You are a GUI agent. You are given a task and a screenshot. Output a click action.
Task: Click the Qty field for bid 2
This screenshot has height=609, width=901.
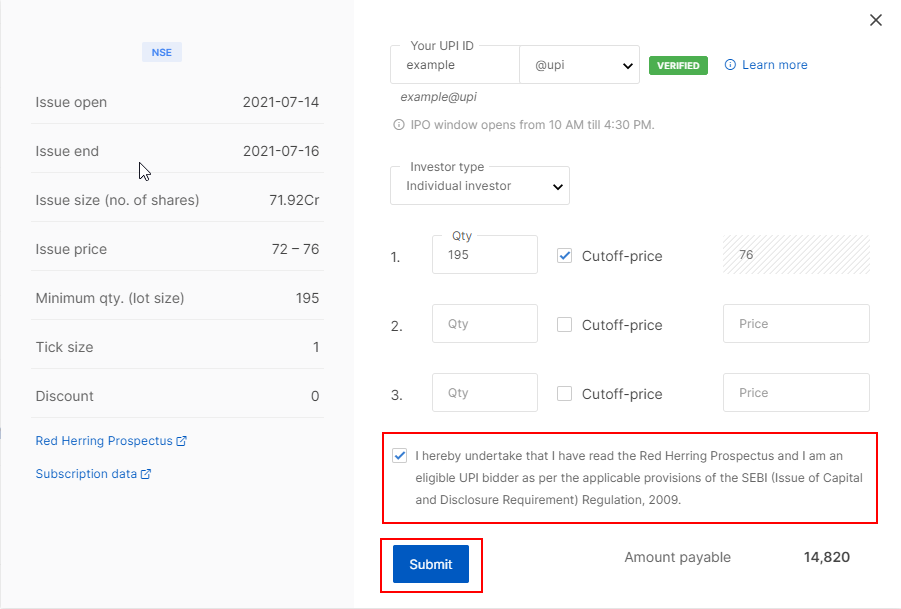(484, 324)
